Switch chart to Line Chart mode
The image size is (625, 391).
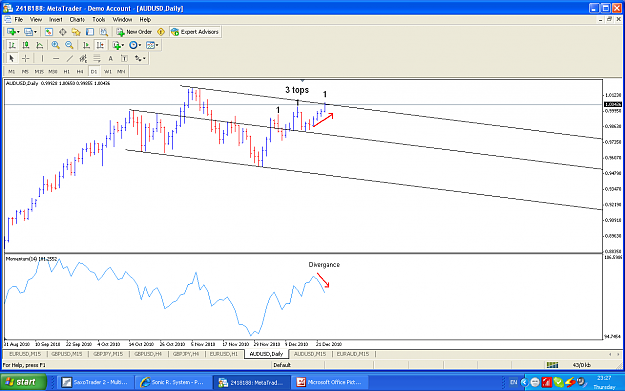39,45
